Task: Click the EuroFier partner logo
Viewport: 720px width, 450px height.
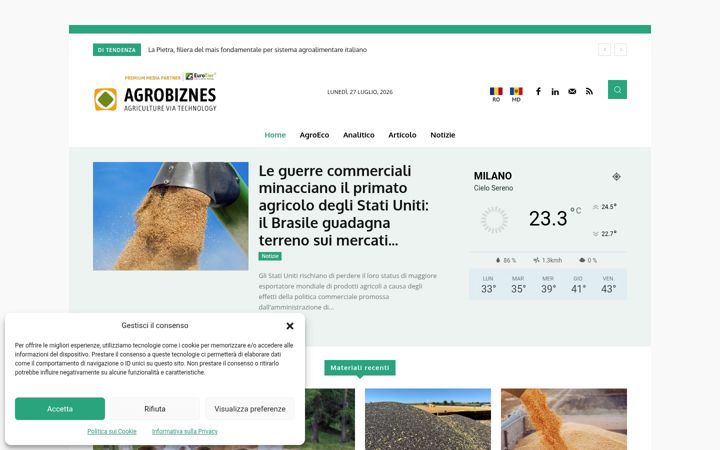Action: pyautogui.click(x=200, y=76)
